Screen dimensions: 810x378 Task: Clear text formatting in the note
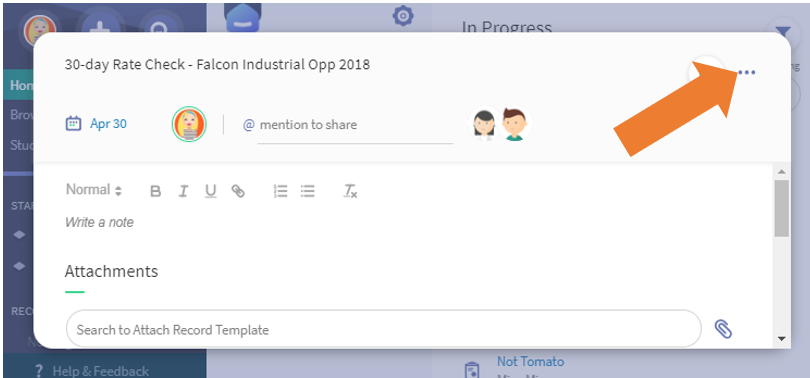click(351, 192)
